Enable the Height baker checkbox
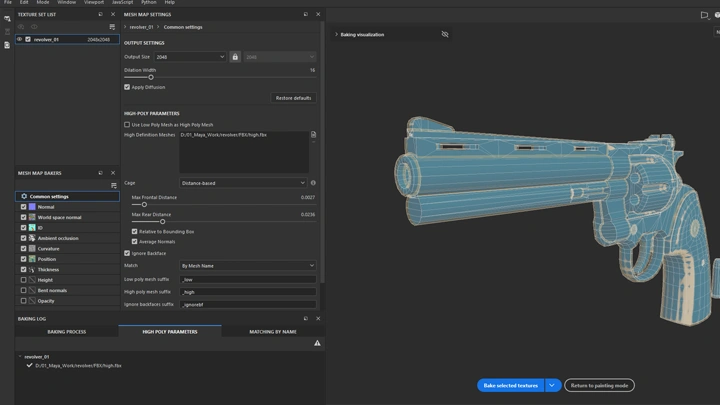 tap(23, 280)
